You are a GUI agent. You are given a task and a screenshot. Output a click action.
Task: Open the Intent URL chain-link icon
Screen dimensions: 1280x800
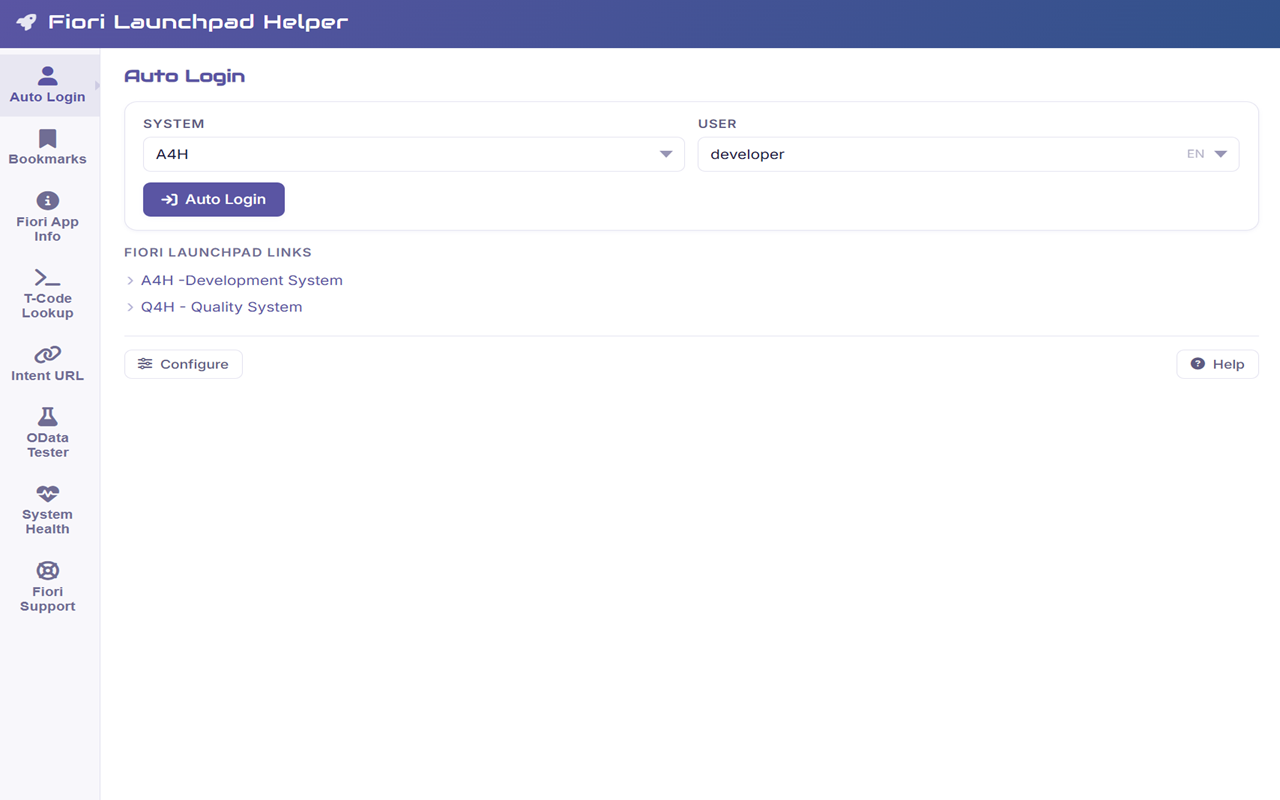(x=48, y=354)
